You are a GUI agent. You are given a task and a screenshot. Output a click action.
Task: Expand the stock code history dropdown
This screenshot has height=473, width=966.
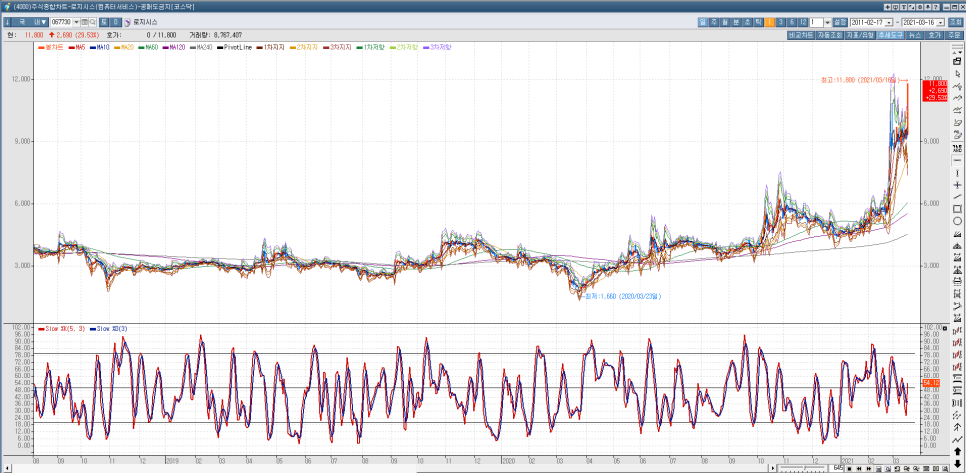[x=76, y=22]
